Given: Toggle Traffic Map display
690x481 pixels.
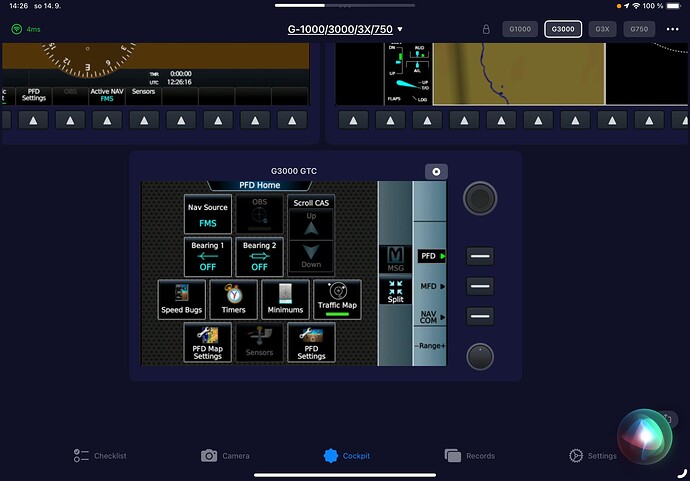Looking at the screenshot, I should [337, 300].
